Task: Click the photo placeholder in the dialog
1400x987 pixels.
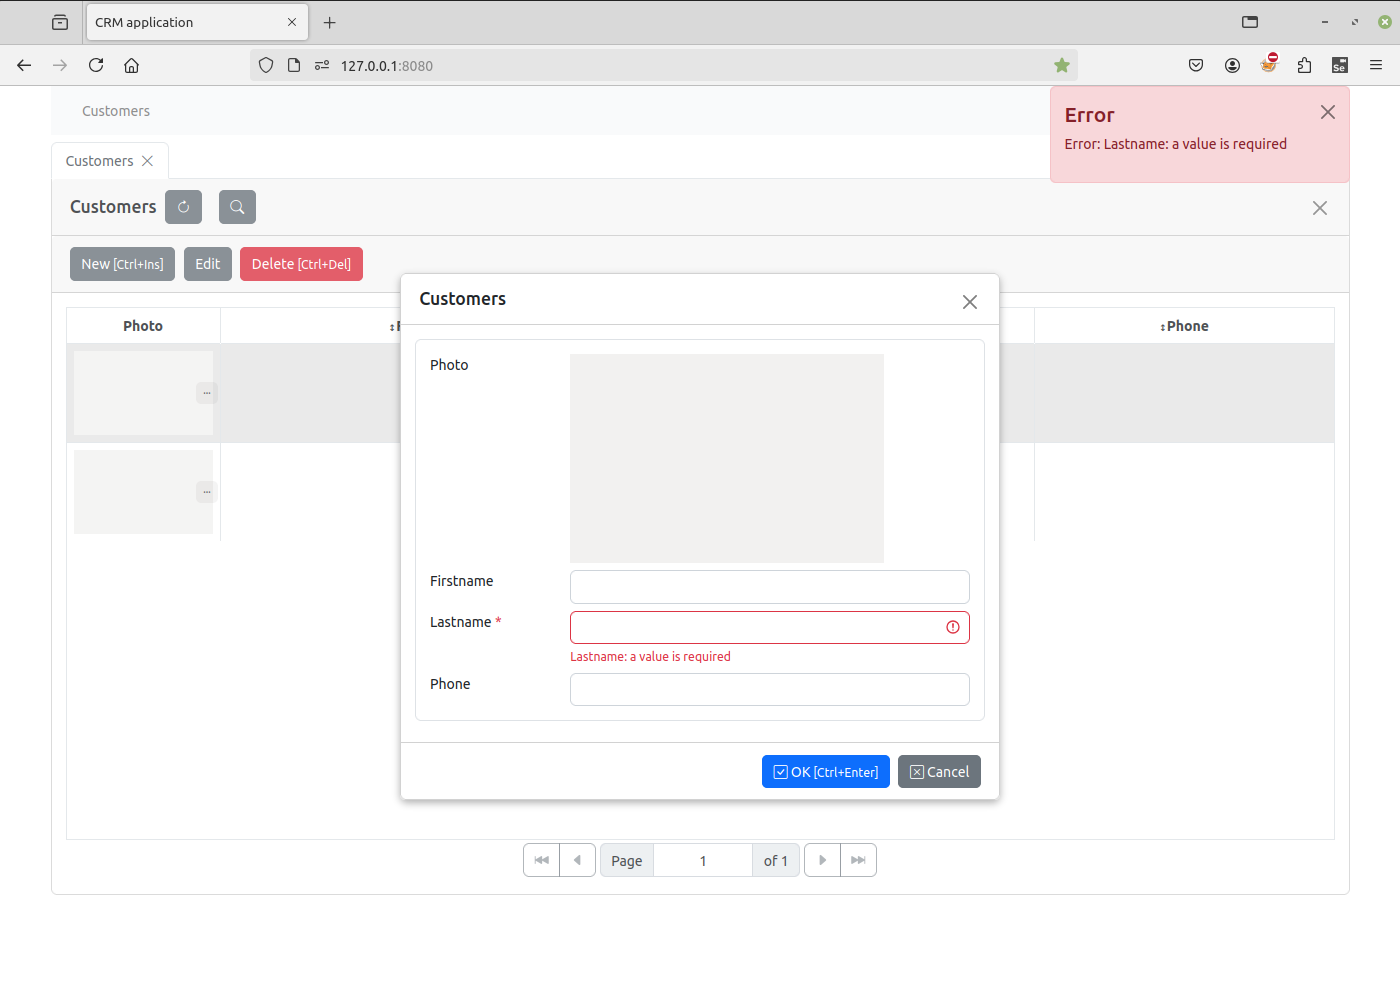Action: click(726, 458)
